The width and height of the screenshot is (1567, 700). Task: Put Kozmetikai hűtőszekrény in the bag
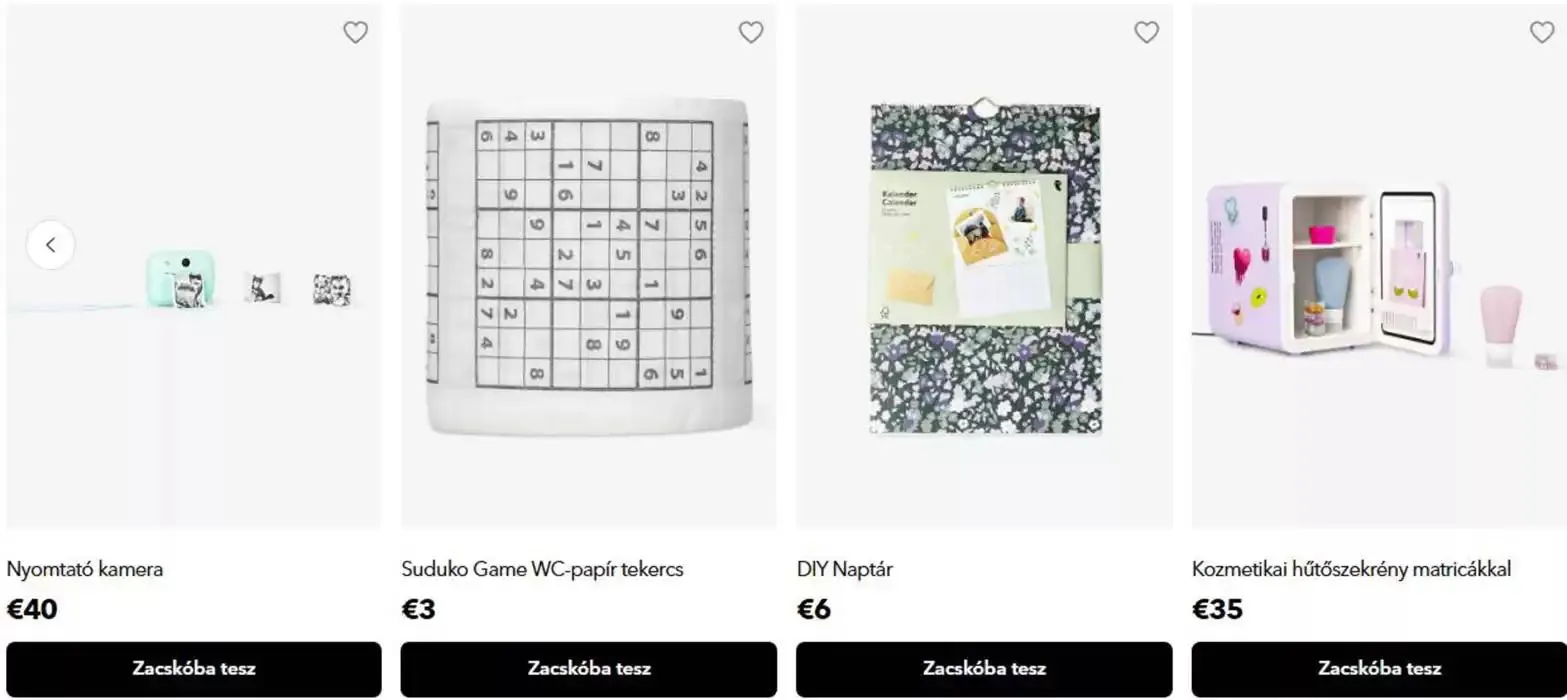(x=1379, y=669)
